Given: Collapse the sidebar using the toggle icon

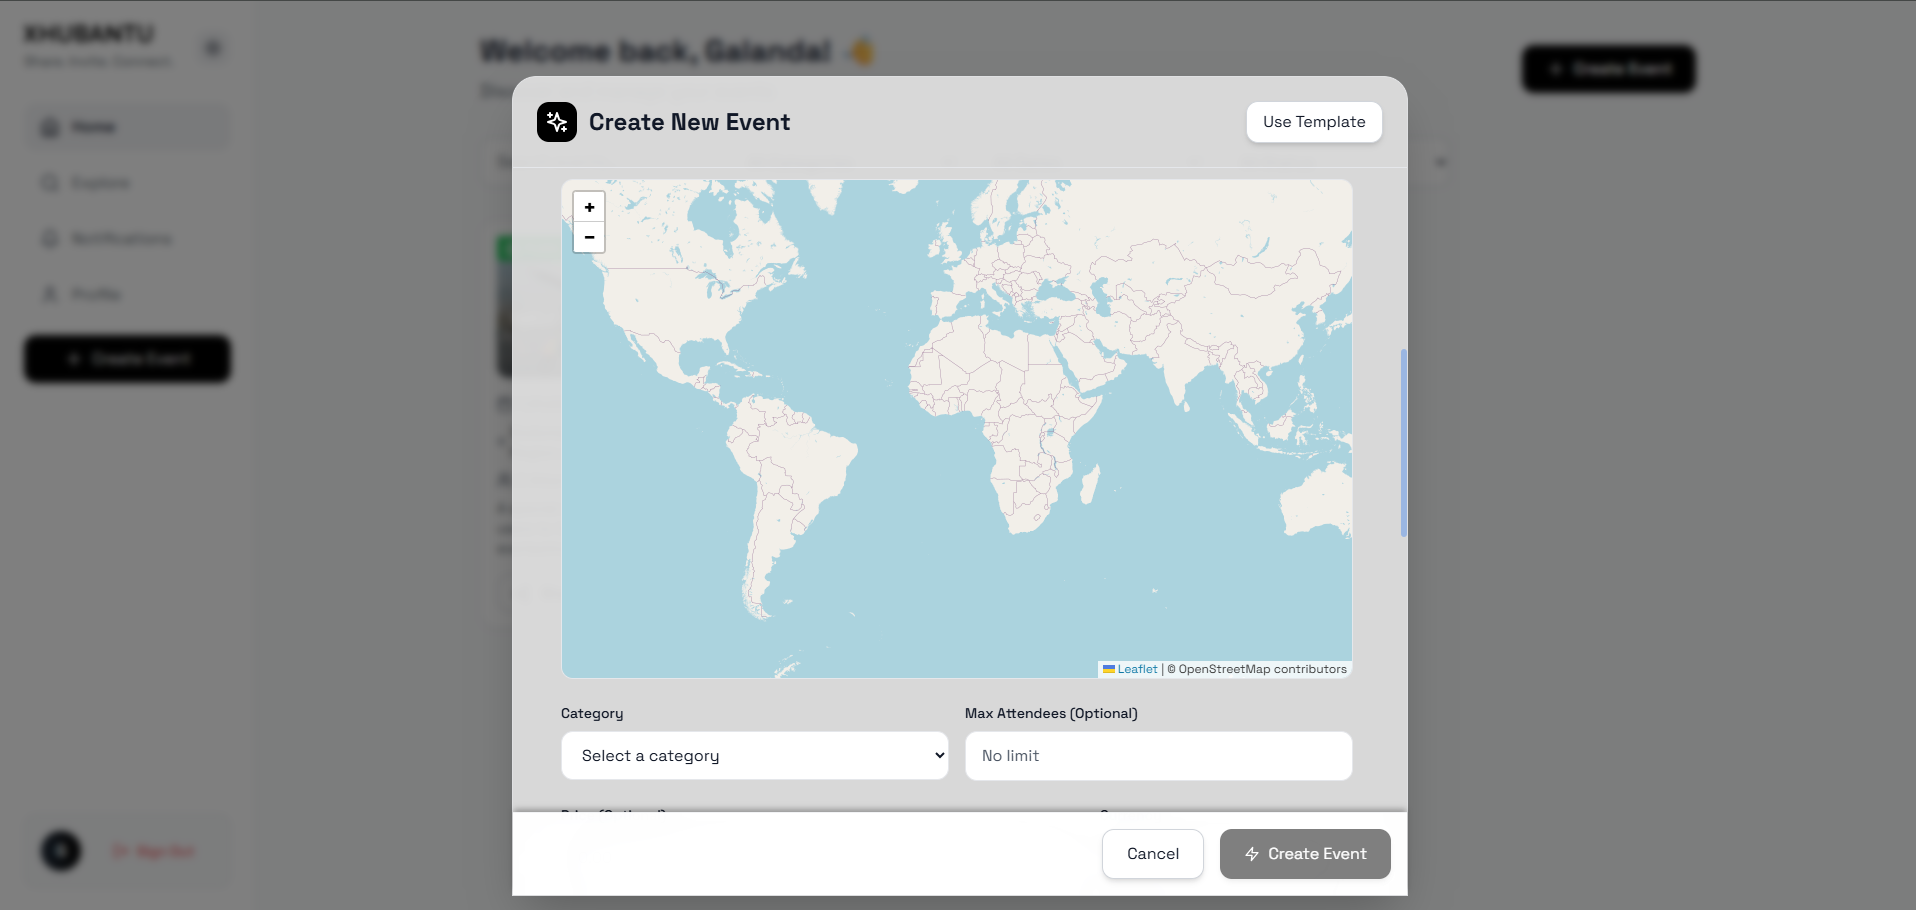Looking at the screenshot, I should (x=213, y=48).
